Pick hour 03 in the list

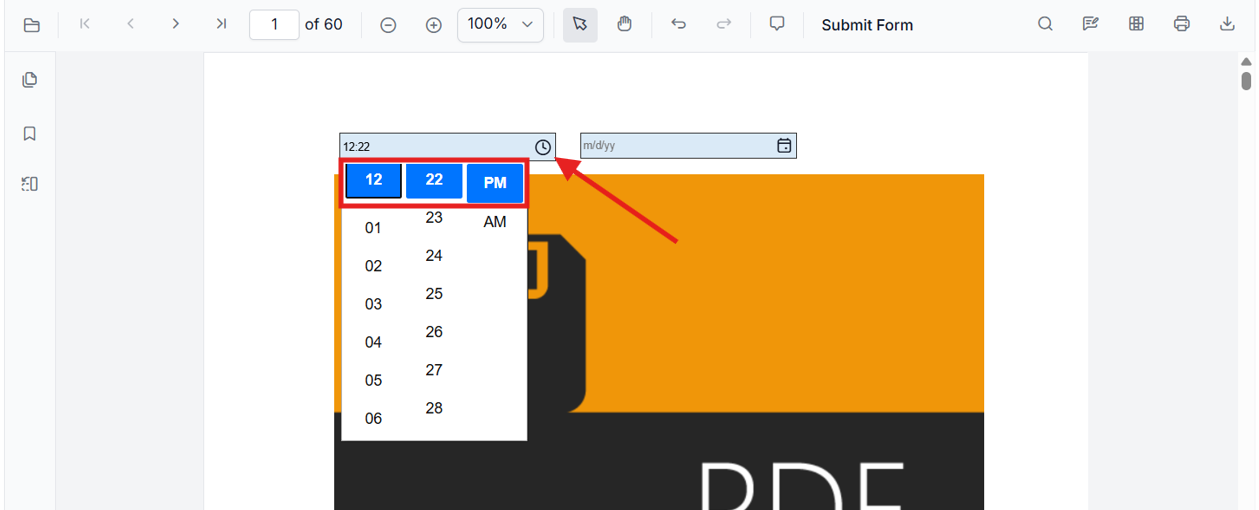[x=373, y=304]
